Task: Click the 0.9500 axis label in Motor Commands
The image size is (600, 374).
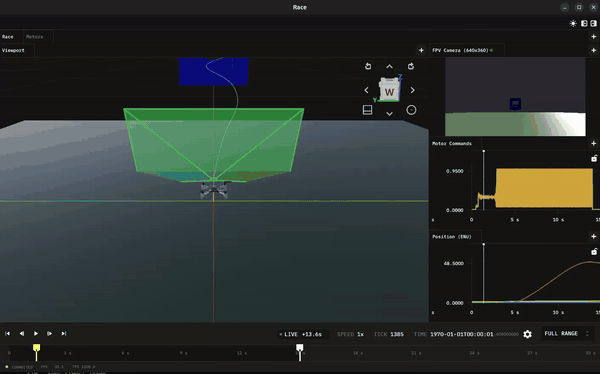Action: tap(455, 171)
